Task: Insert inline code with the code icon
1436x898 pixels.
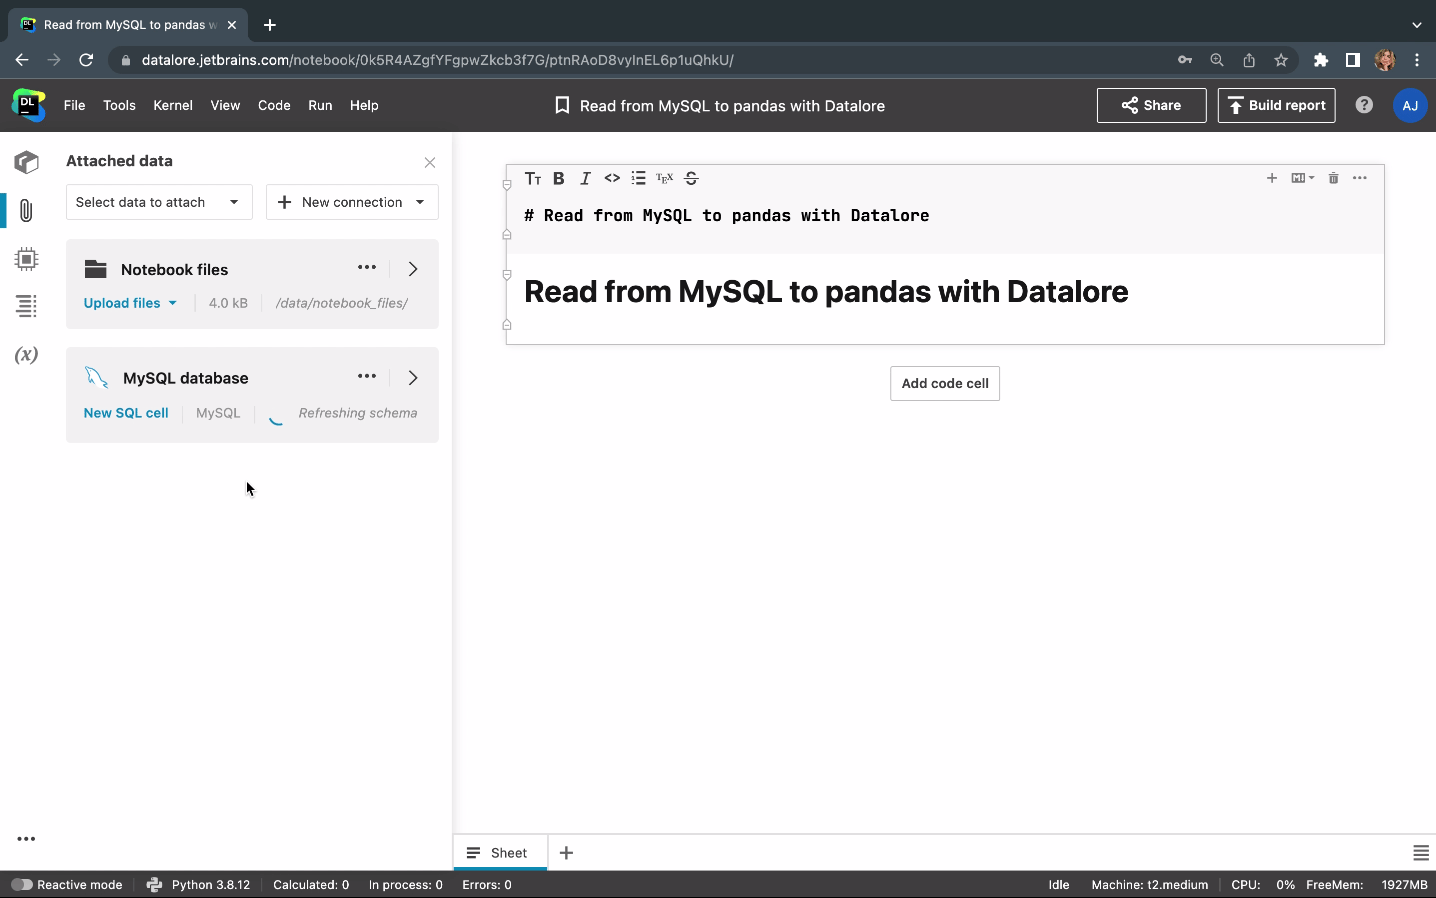Action: click(x=612, y=178)
